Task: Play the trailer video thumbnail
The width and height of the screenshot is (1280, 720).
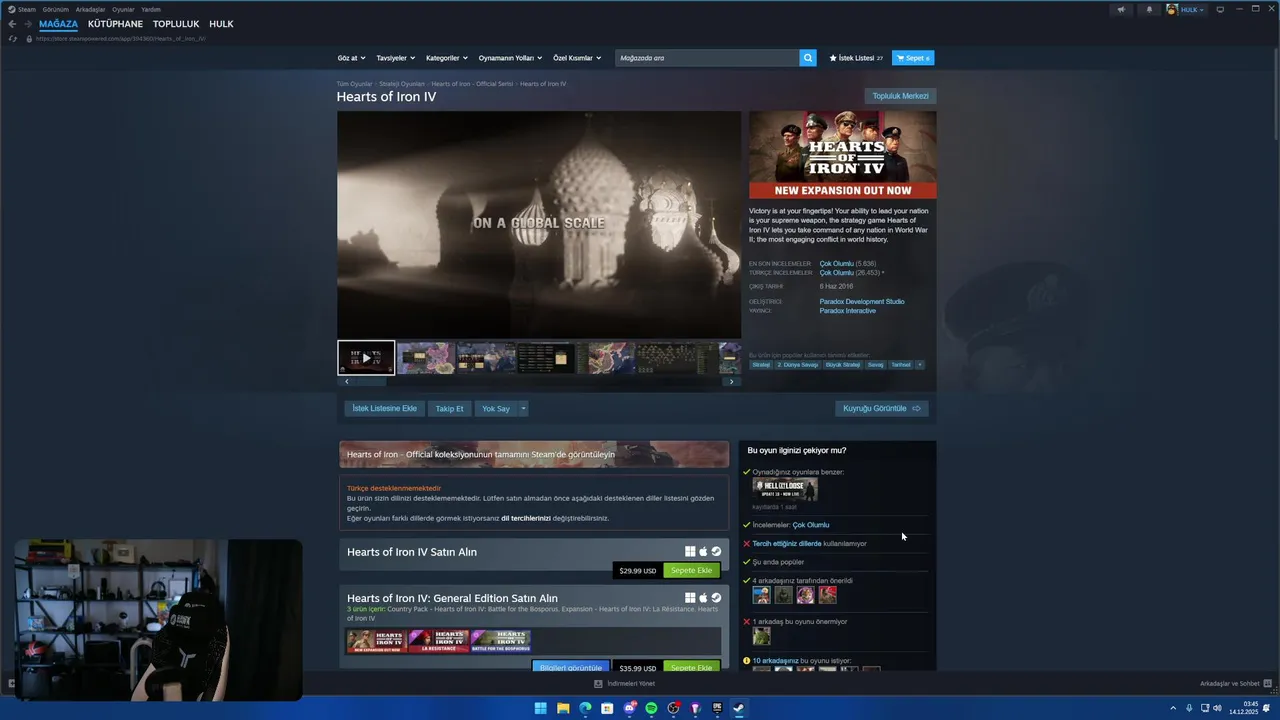Action: [x=366, y=357]
